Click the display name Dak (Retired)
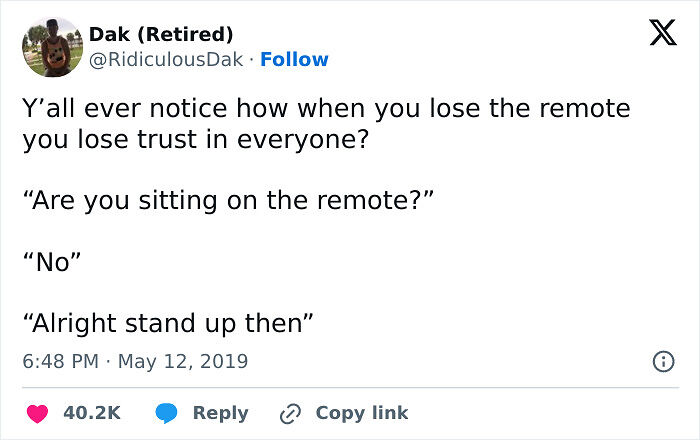700x440 pixels. click(161, 35)
